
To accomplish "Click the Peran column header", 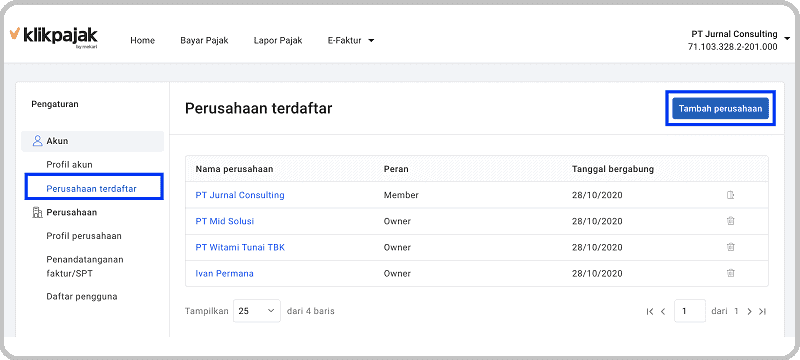I will [x=396, y=169].
